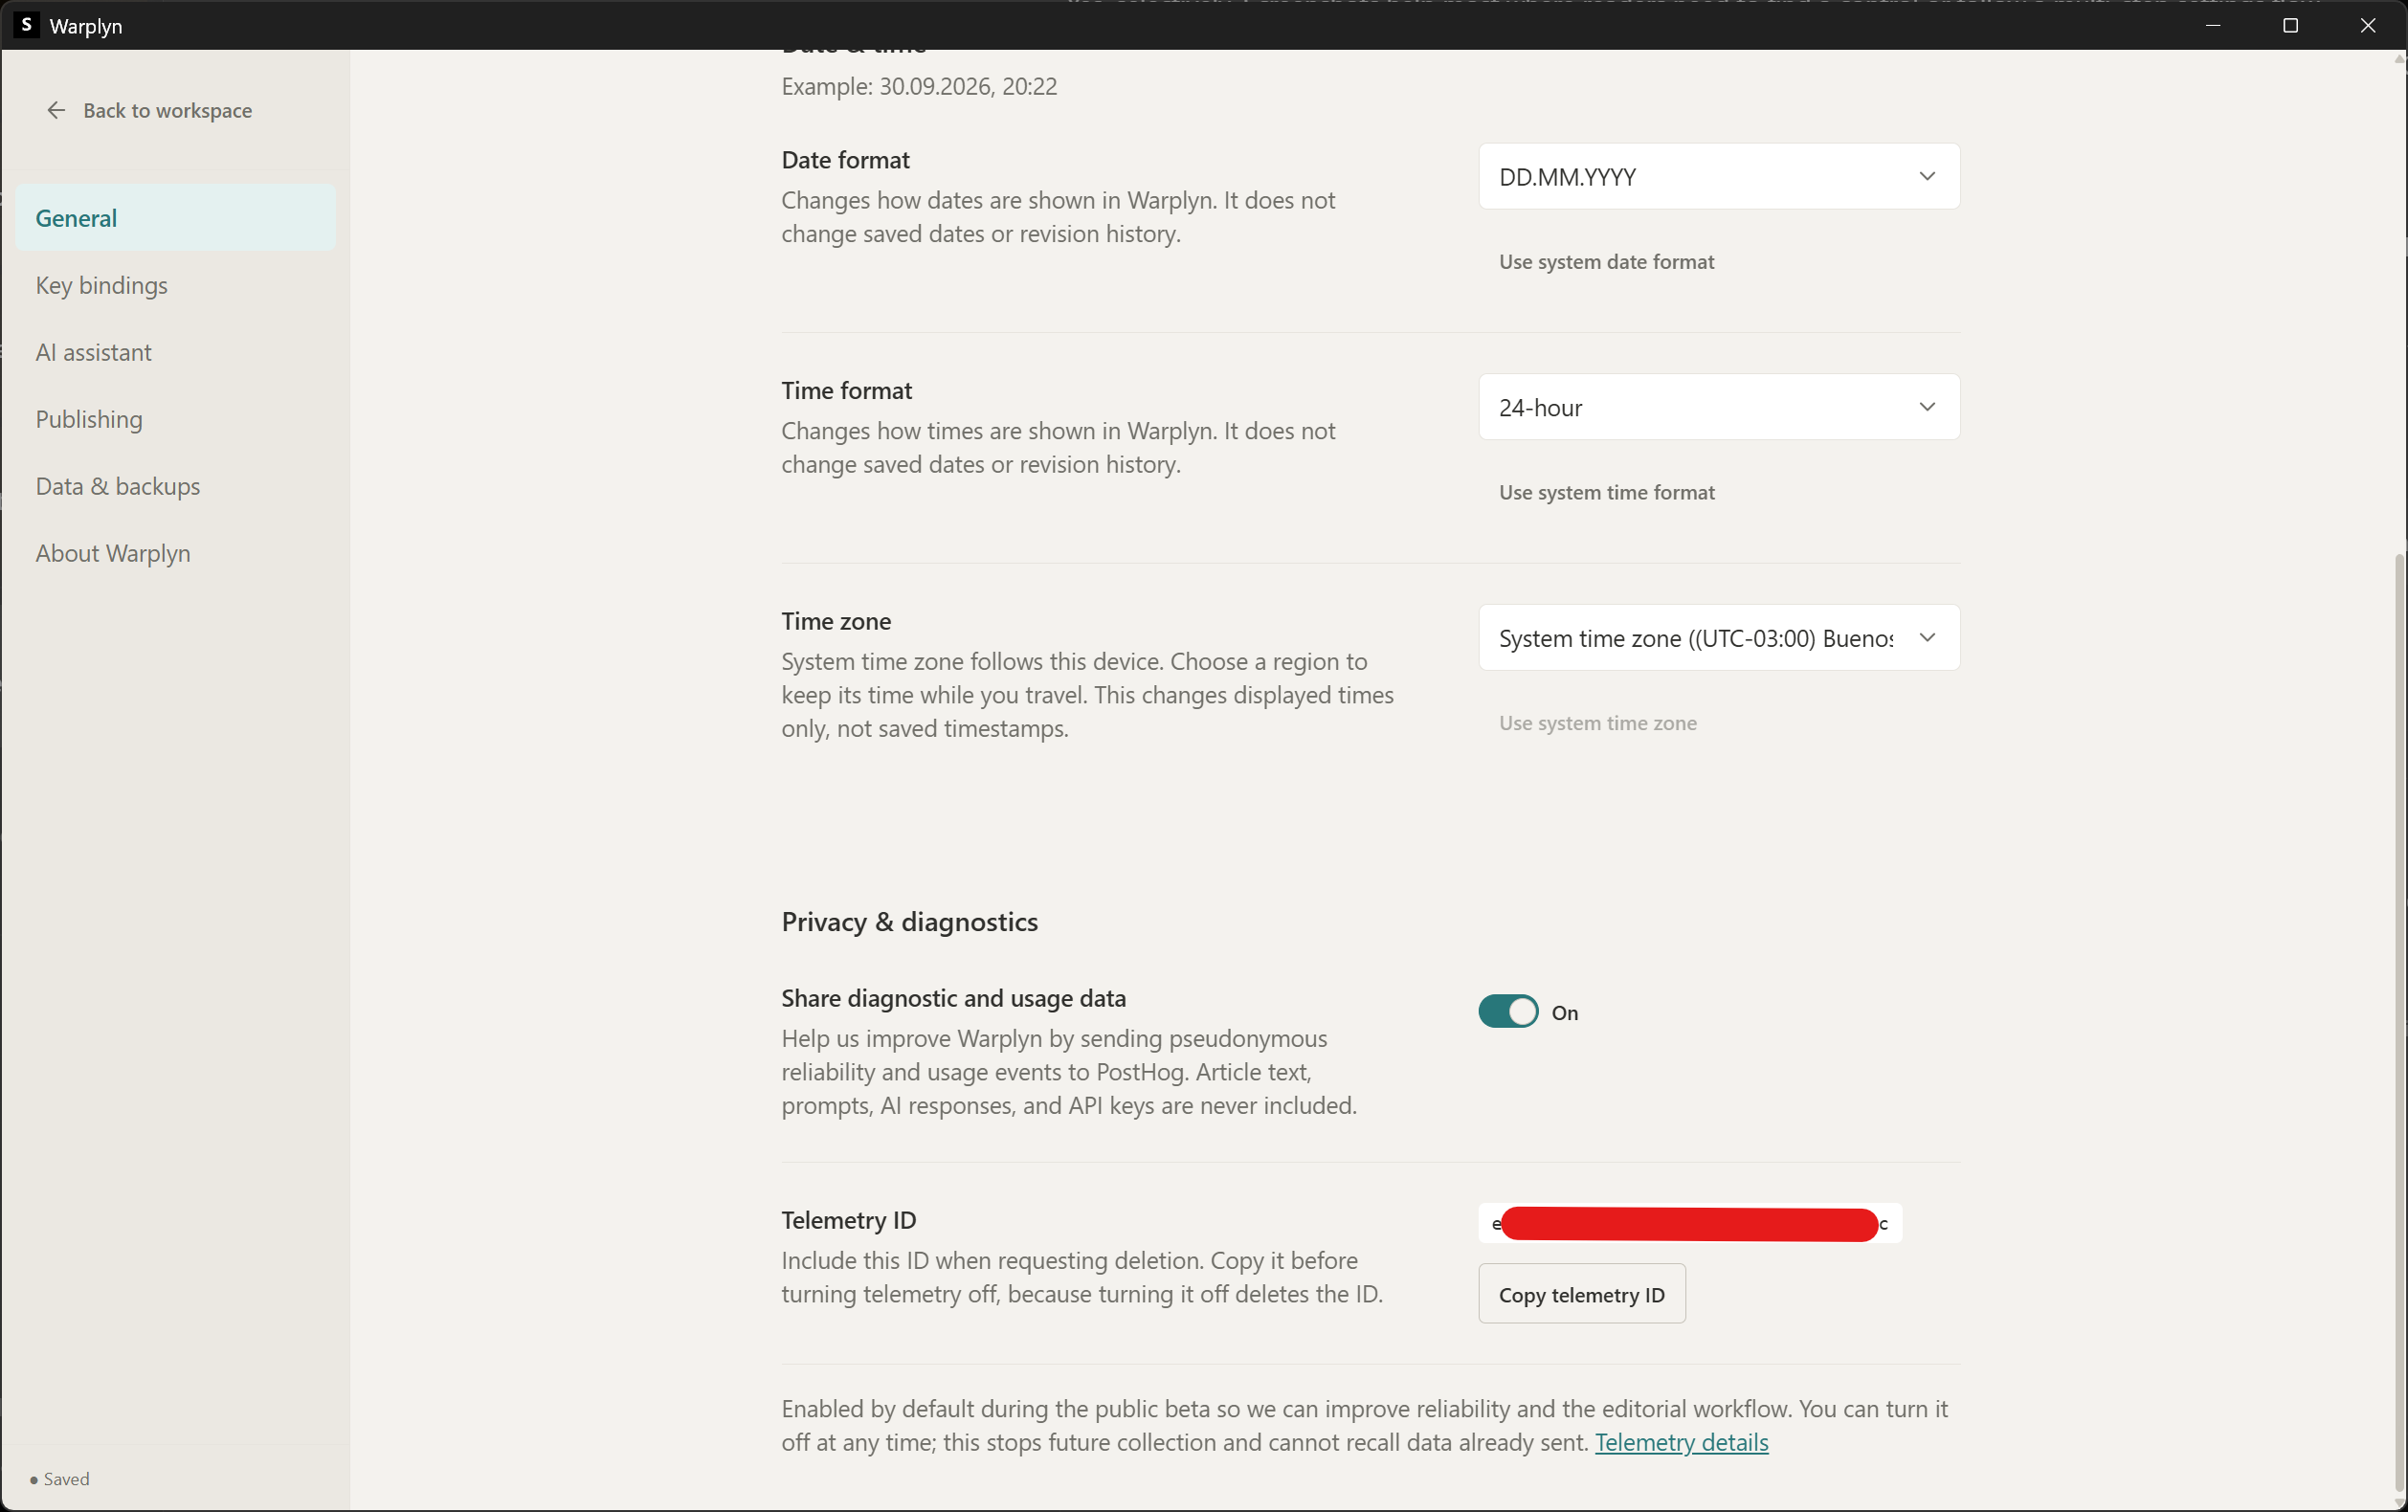
Task: Open the Time zone selection dropdown
Action: tap(1719, 638)
